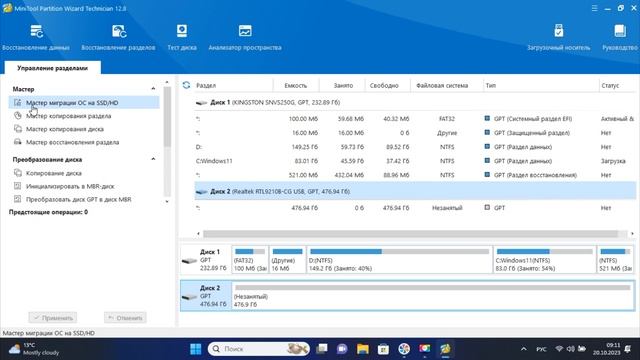Open the Windows Start menu
Image resolution: width=640 pixels, height=360 pixels.
[196, 349]
